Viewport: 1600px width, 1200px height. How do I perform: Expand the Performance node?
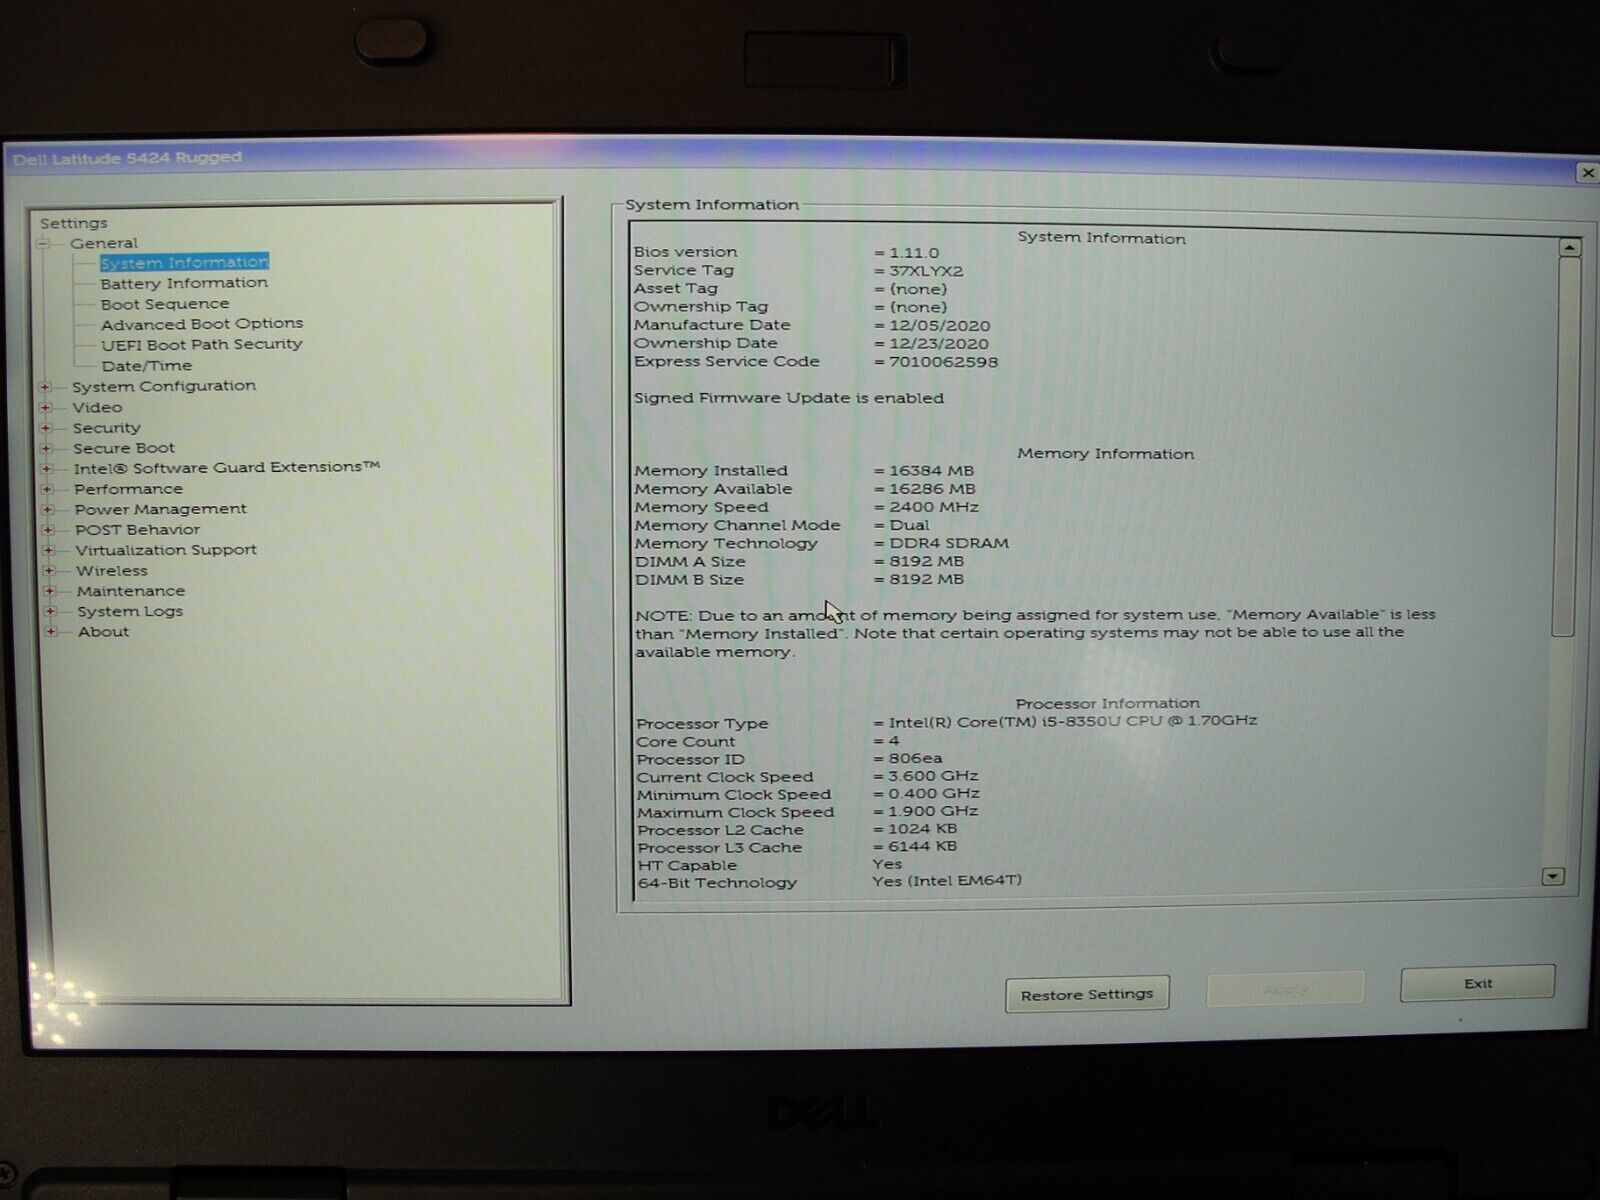point(47,490)
